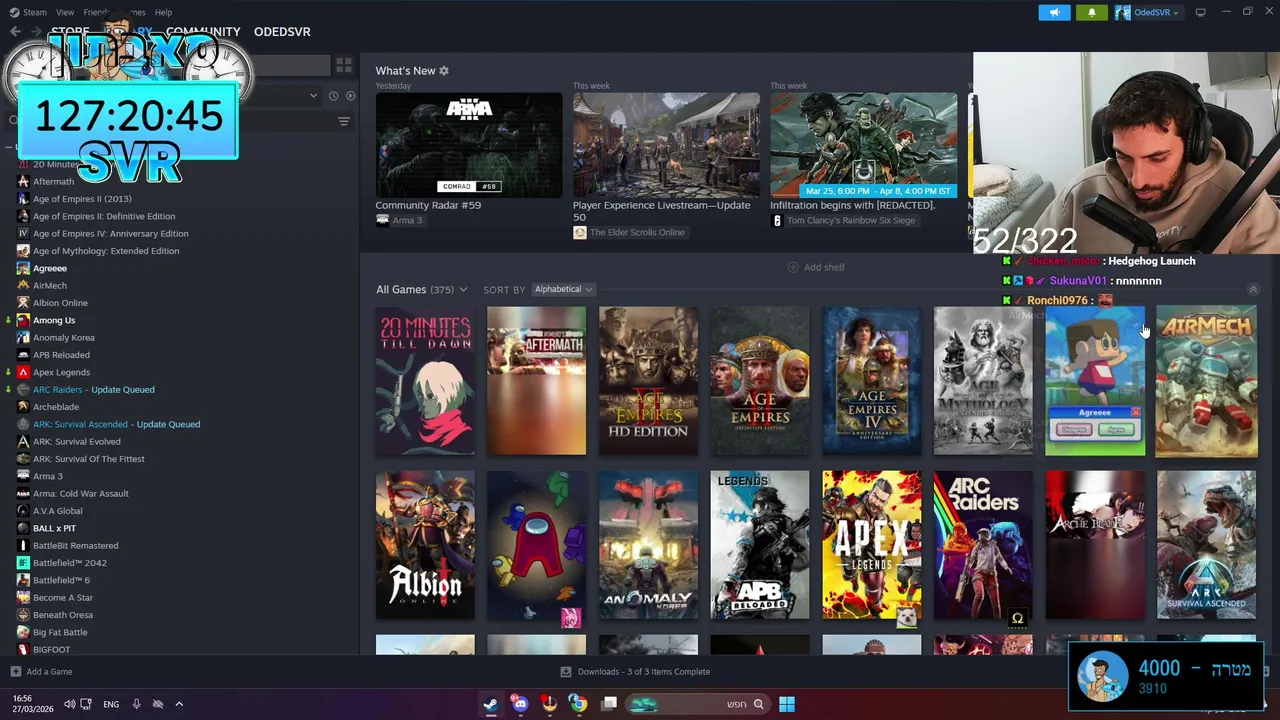The height and width of the screenshot is (720, 1280).
Task: Select the ARC Raiders cover
Action: pos(983,545)
